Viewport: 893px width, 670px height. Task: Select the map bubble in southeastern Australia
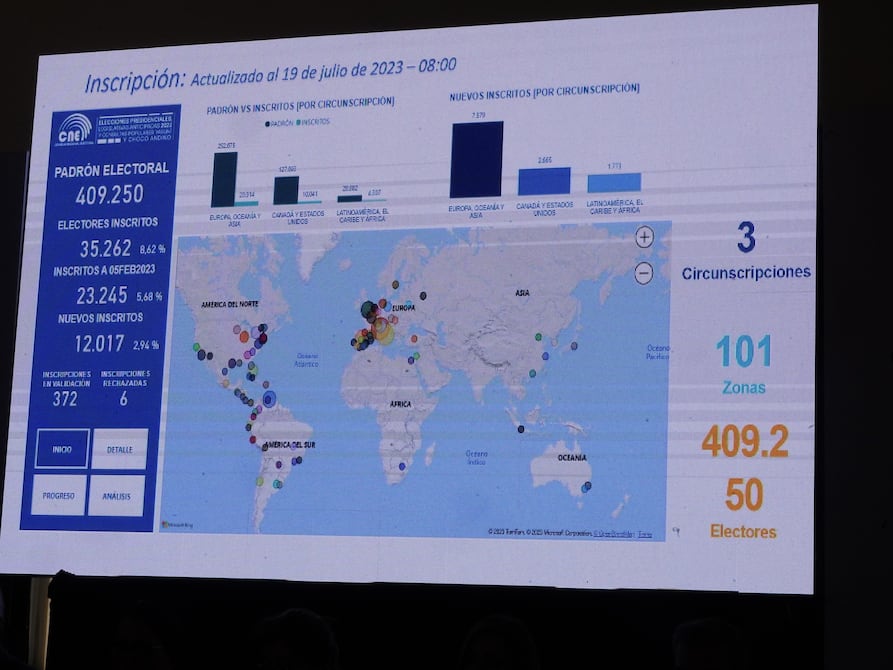coord(586,487)
